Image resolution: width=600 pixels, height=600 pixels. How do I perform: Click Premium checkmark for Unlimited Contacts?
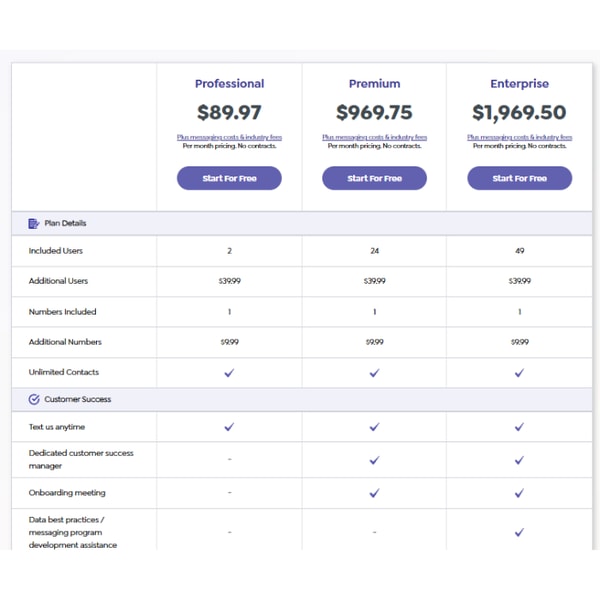click(x=375, y=373)
